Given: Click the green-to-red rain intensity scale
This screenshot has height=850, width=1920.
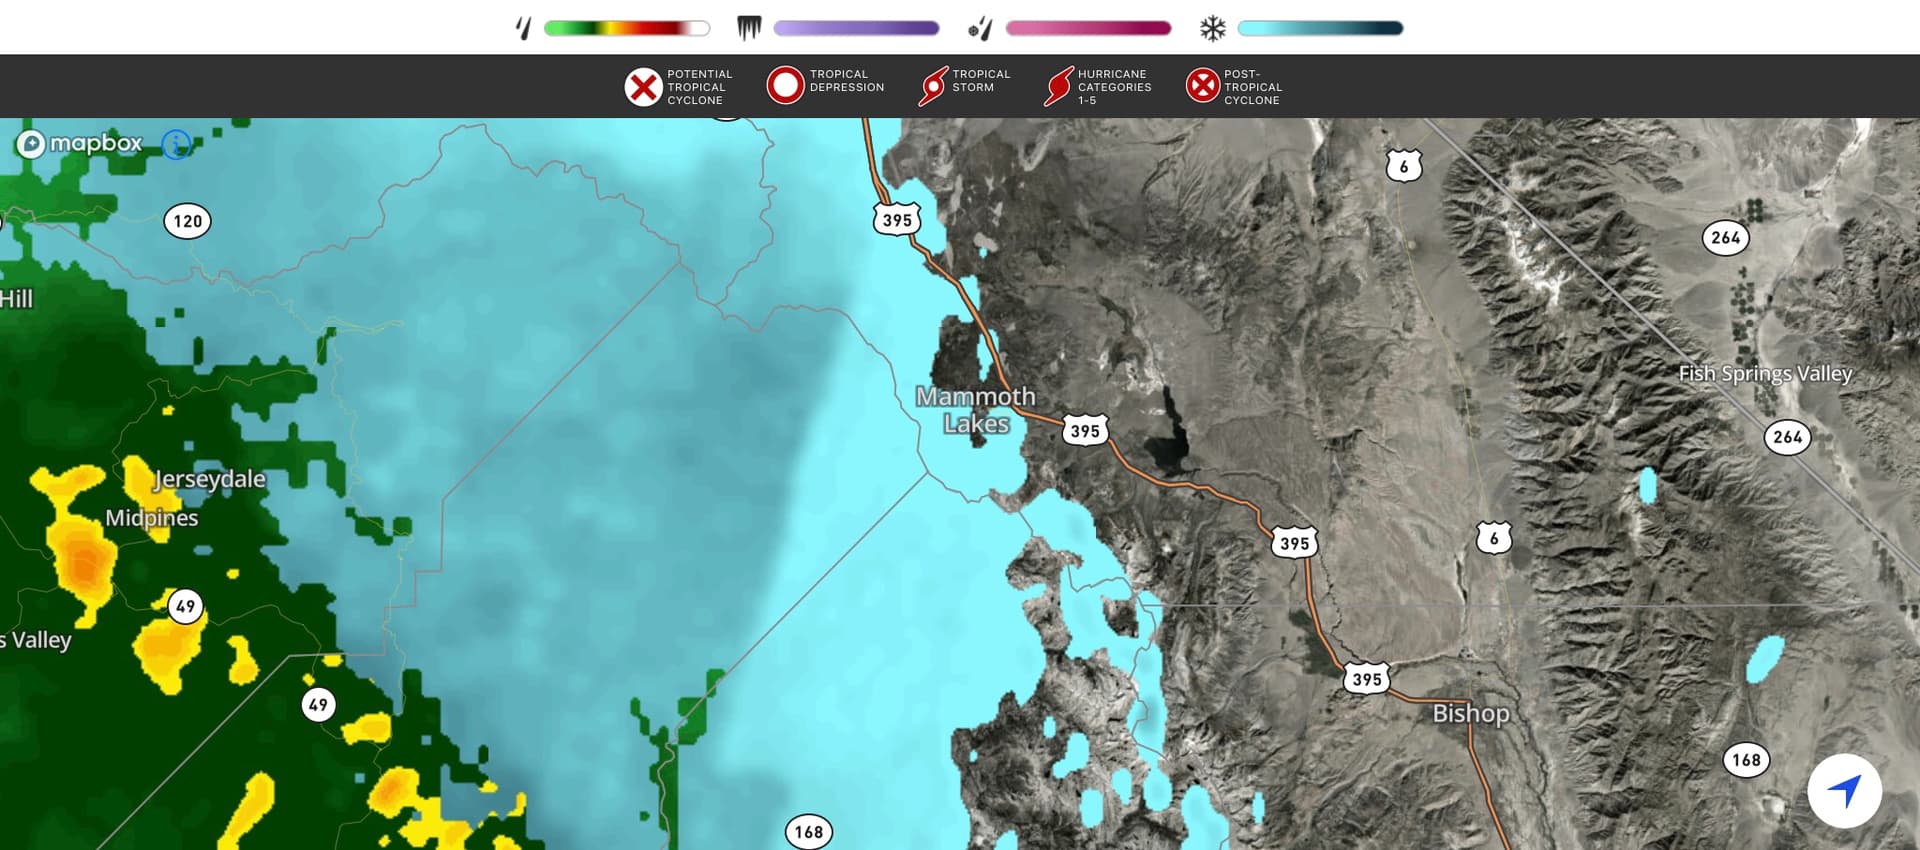Looking at the screenshot, I should click(627, 28).
